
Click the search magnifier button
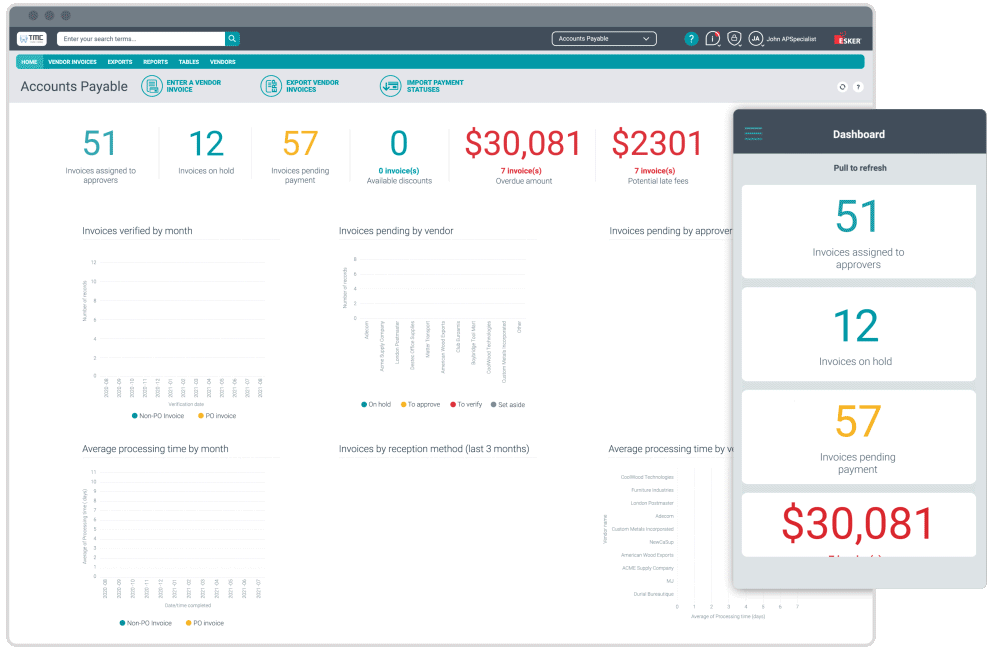232,39
